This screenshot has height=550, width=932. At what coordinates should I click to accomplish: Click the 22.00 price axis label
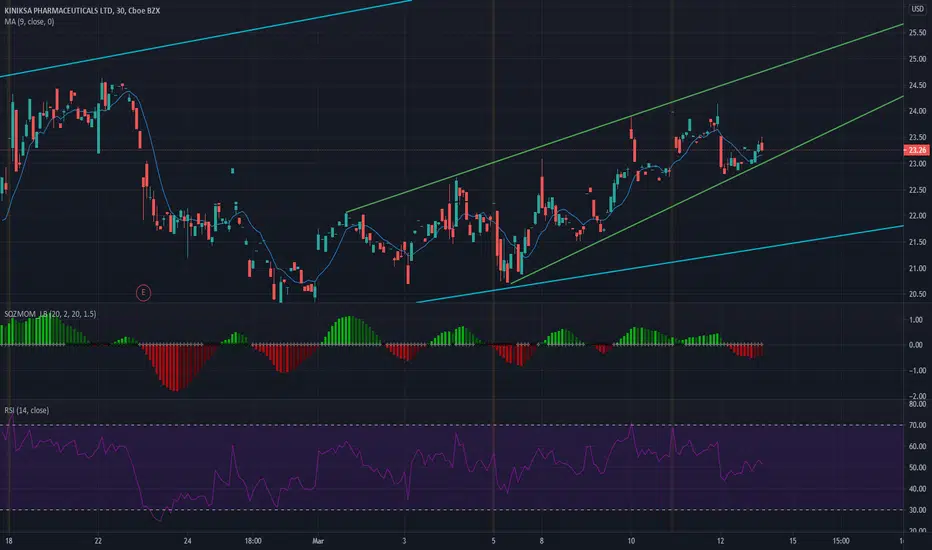tap(917, 216)
